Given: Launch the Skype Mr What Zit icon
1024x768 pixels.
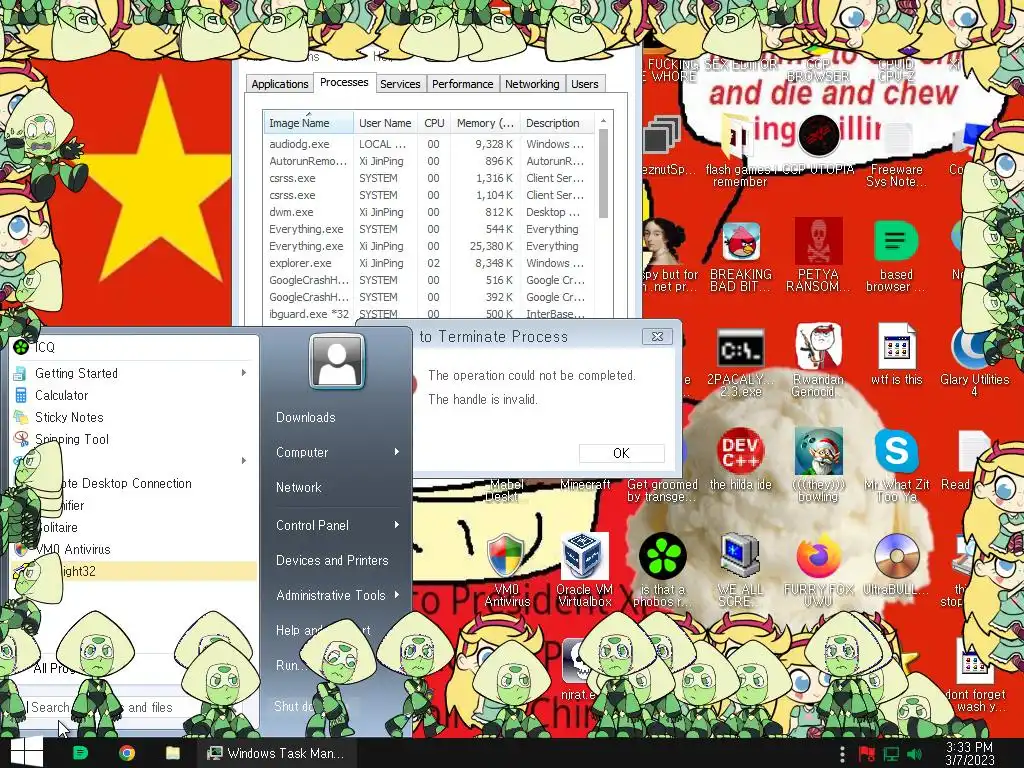Looking at the screenshot, I should 897,451.
